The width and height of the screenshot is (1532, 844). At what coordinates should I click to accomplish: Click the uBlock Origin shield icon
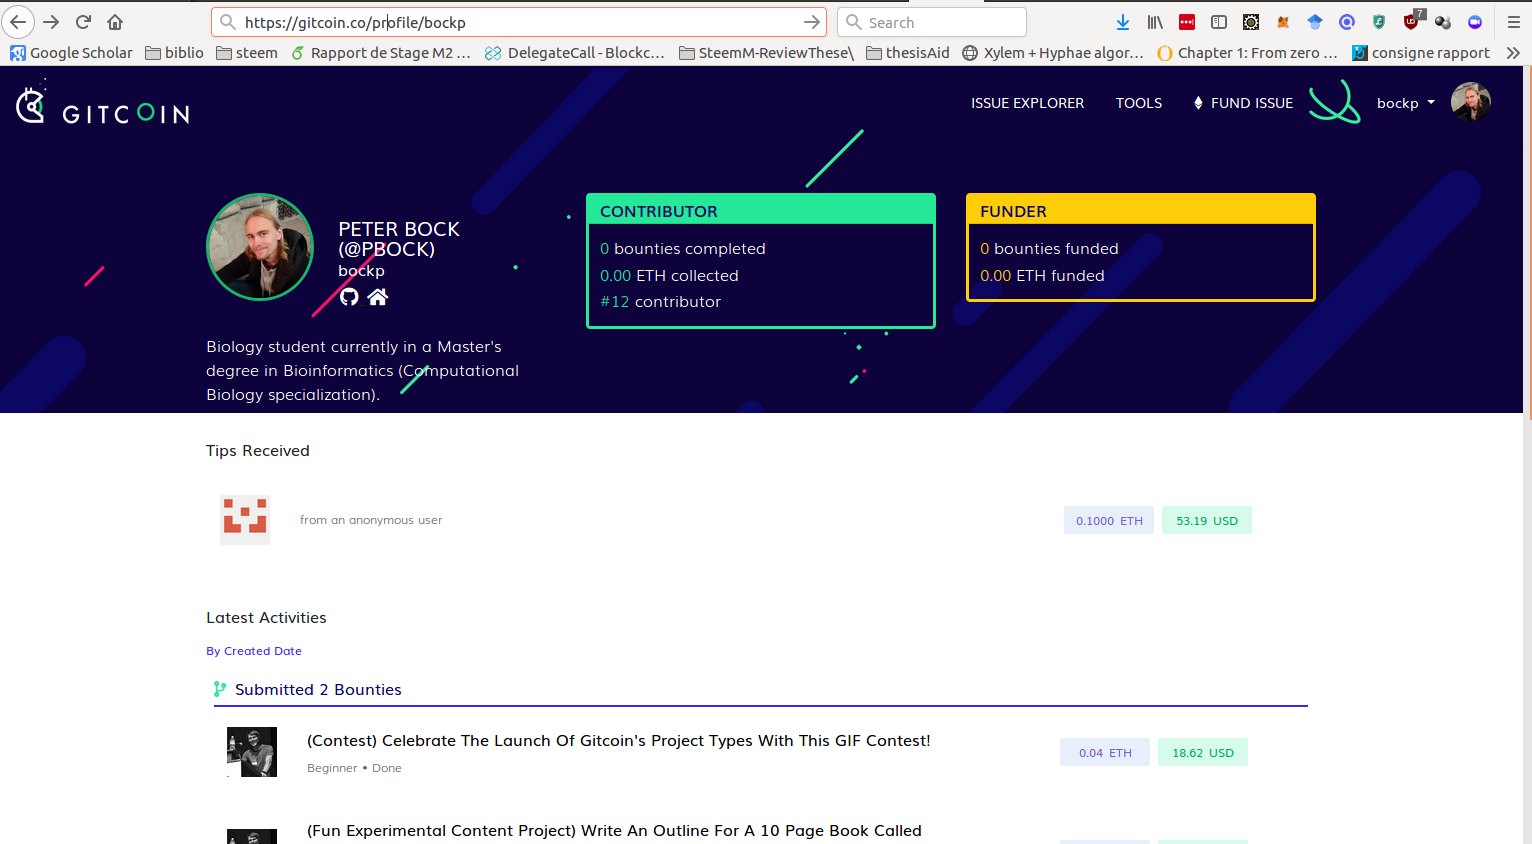click(x=1411, y=22)
